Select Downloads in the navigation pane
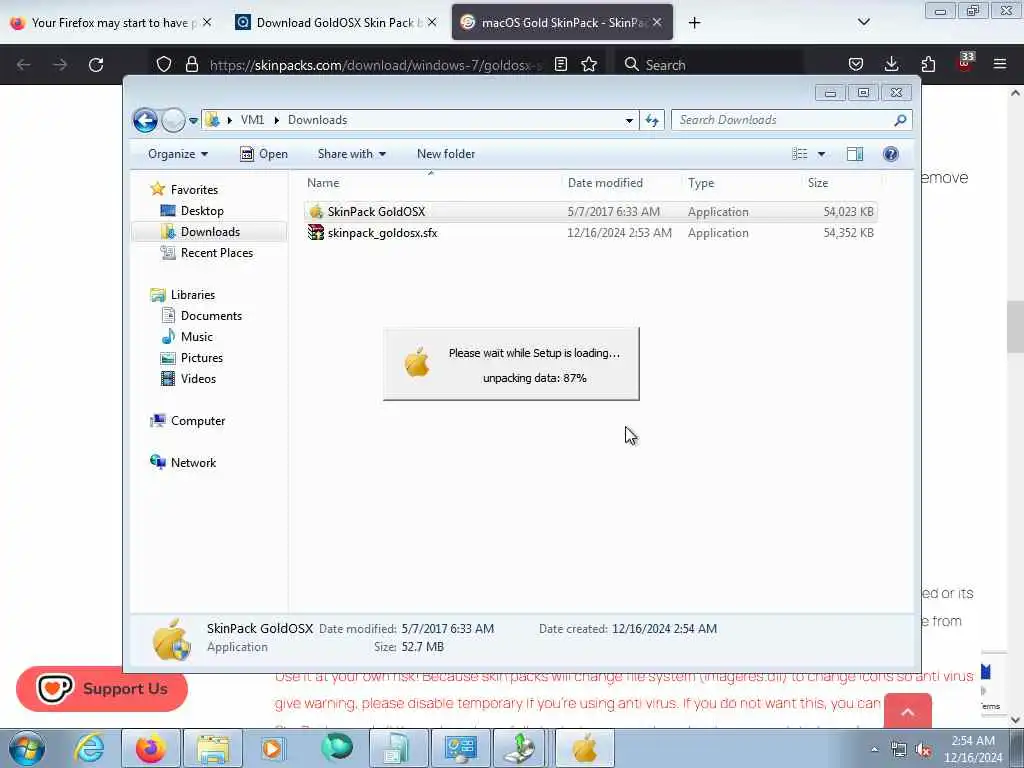 pos(209,232)
